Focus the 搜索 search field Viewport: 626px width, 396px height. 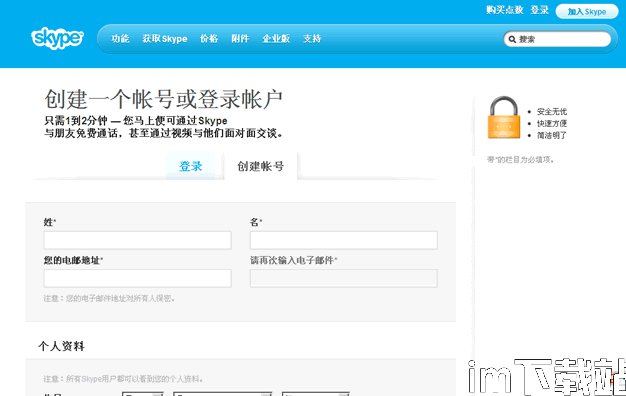point(557,39)
